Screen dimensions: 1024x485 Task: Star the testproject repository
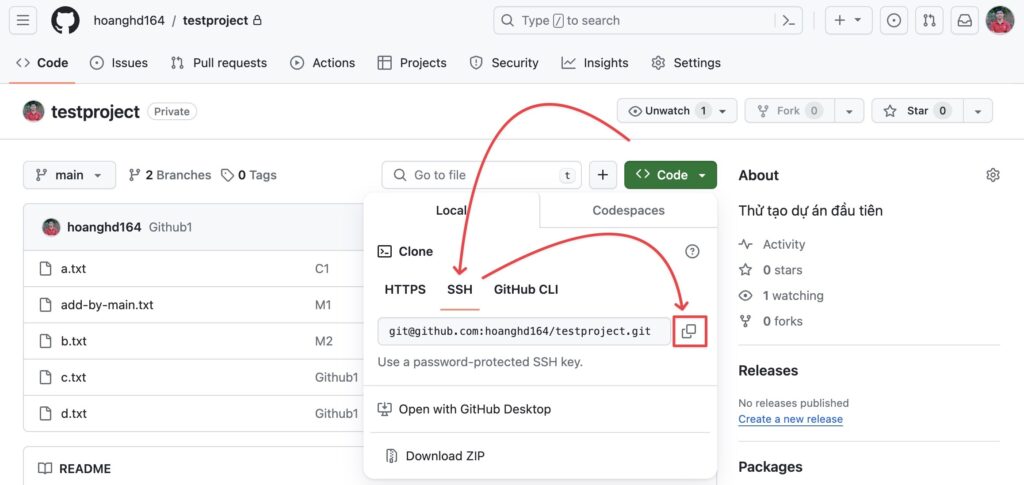coord(917,111)
